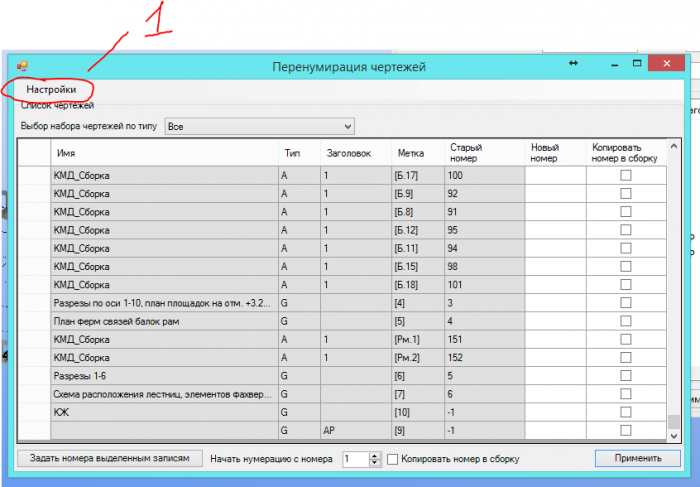Click label cell [10]

pyautogui.click(x=418, y=412)
